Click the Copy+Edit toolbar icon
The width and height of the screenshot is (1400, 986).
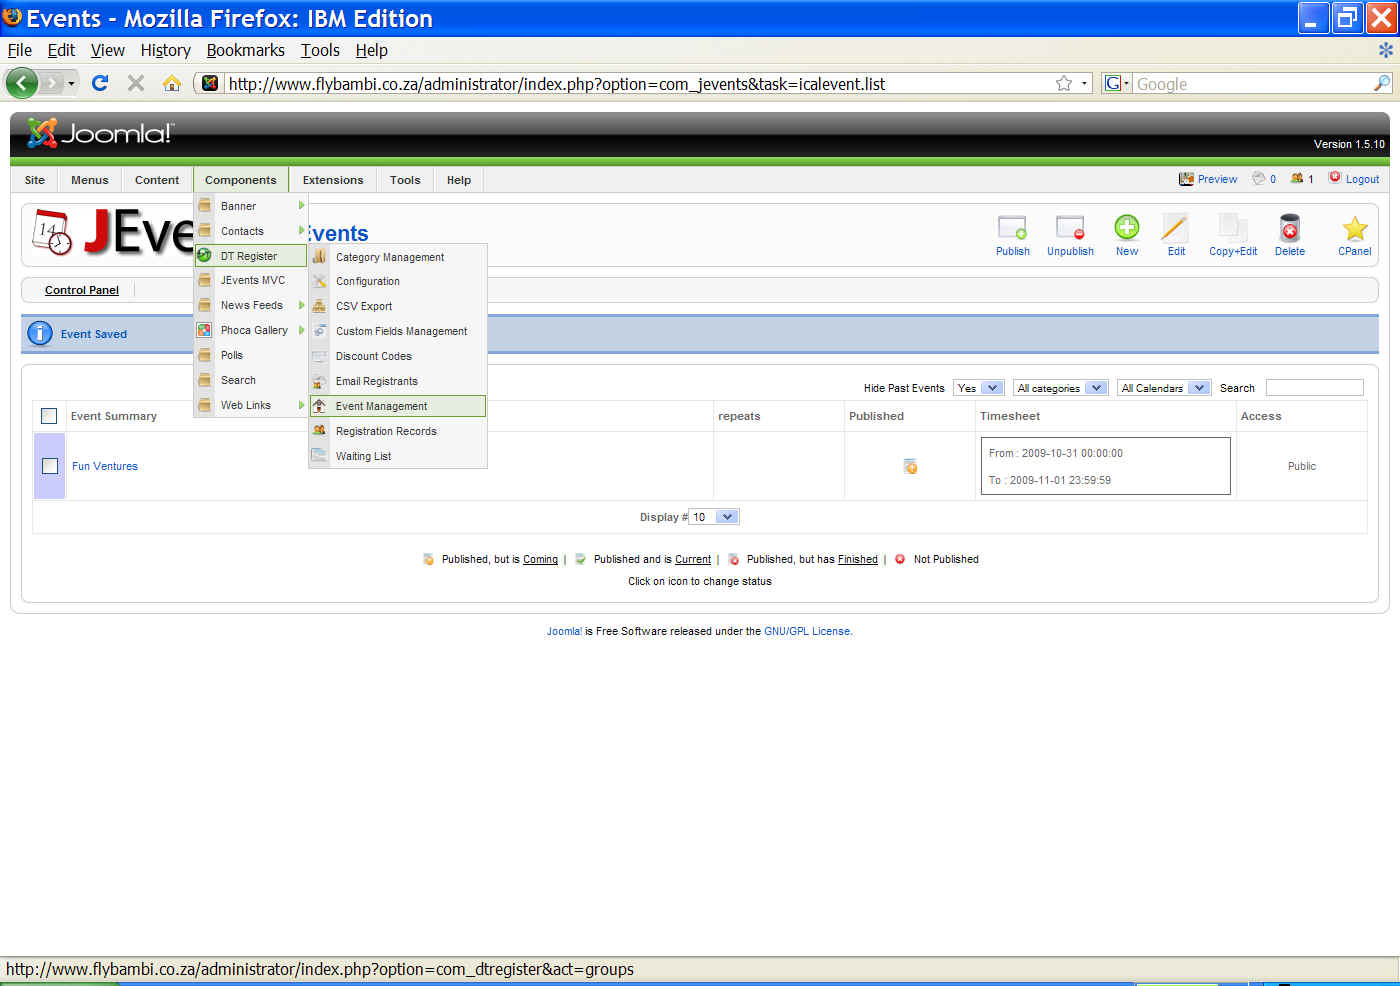[1232, 229]
